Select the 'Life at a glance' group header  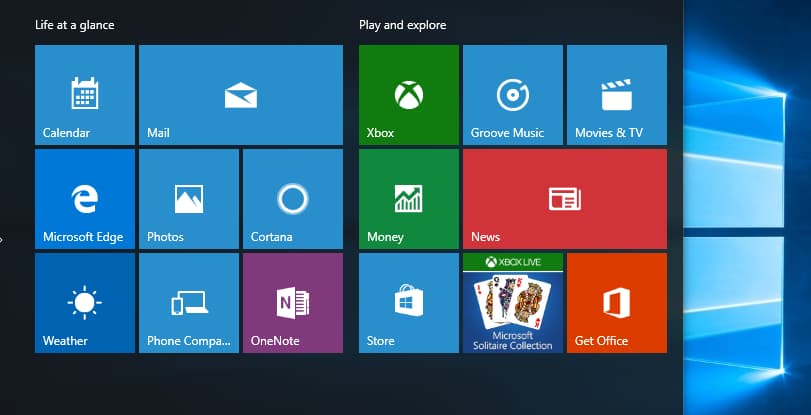click(x=74, y=25)
